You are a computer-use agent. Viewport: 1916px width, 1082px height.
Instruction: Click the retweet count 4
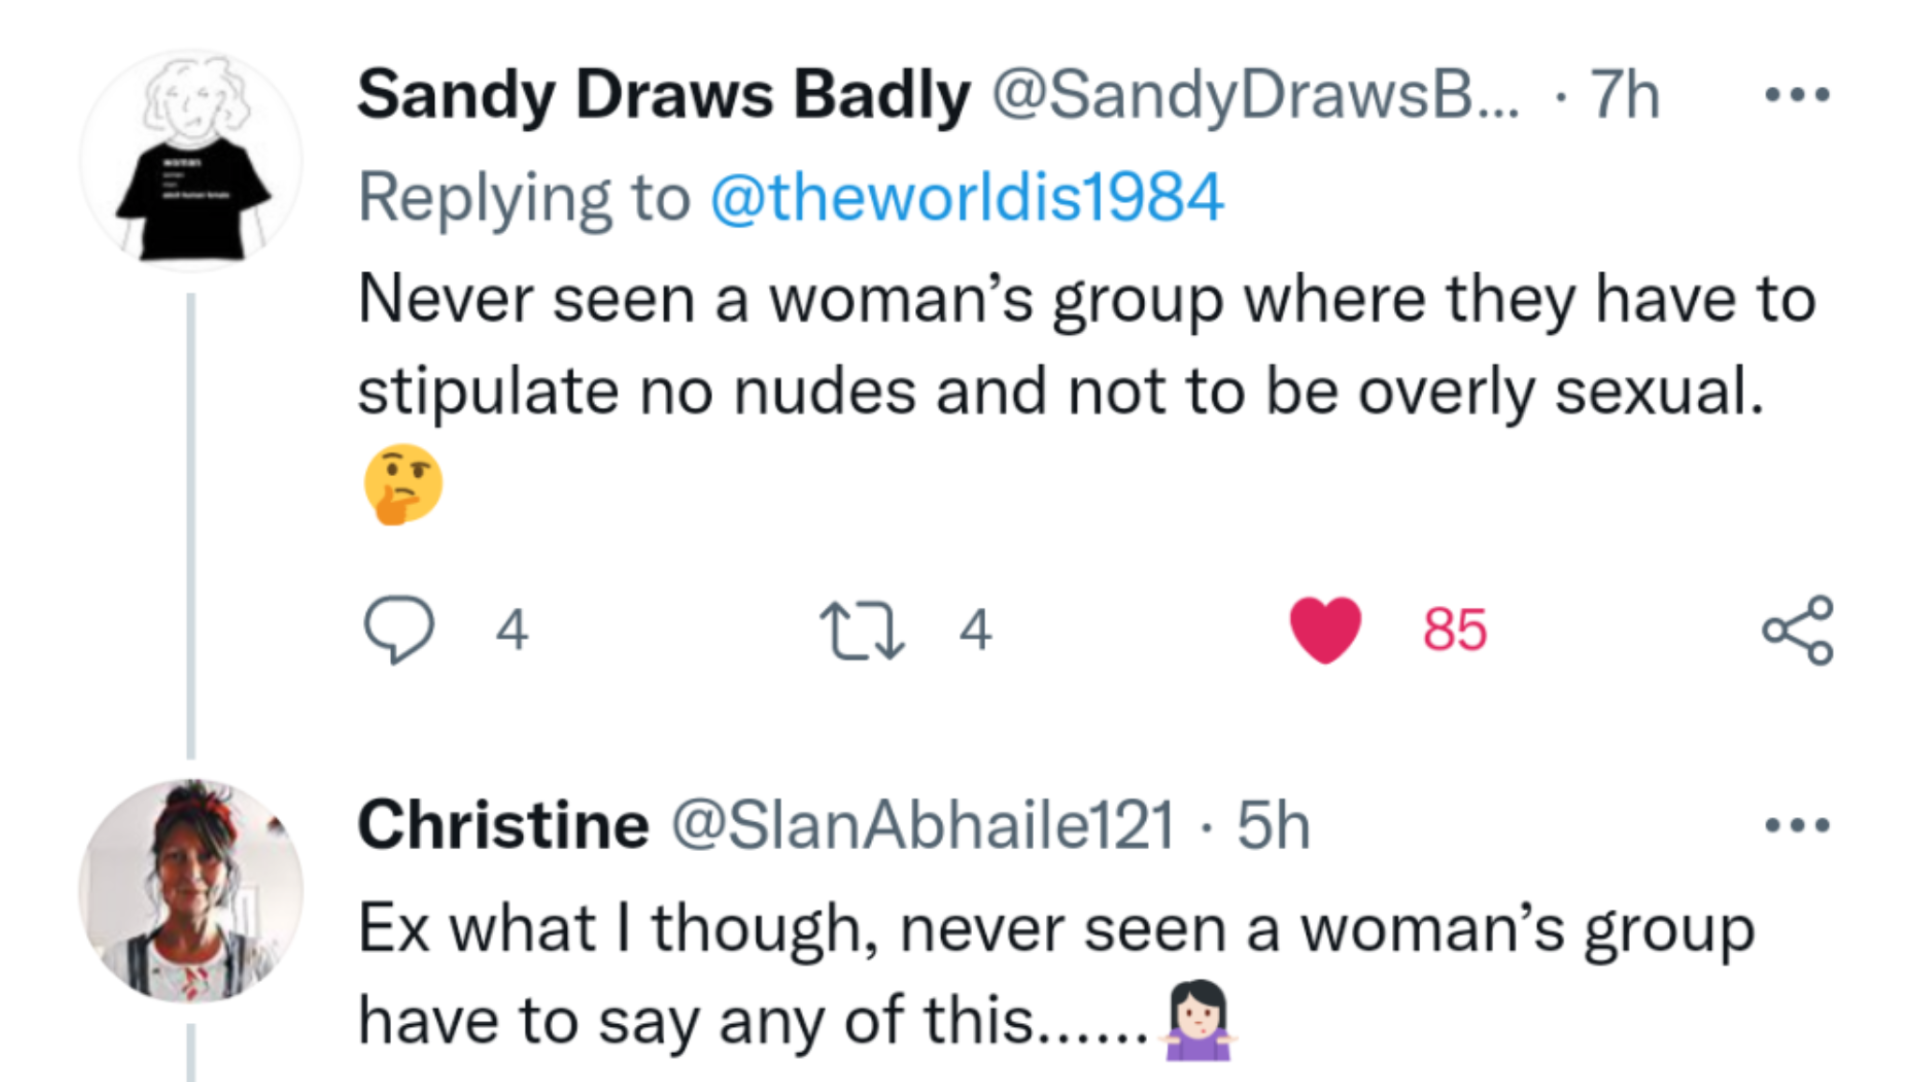975,630
